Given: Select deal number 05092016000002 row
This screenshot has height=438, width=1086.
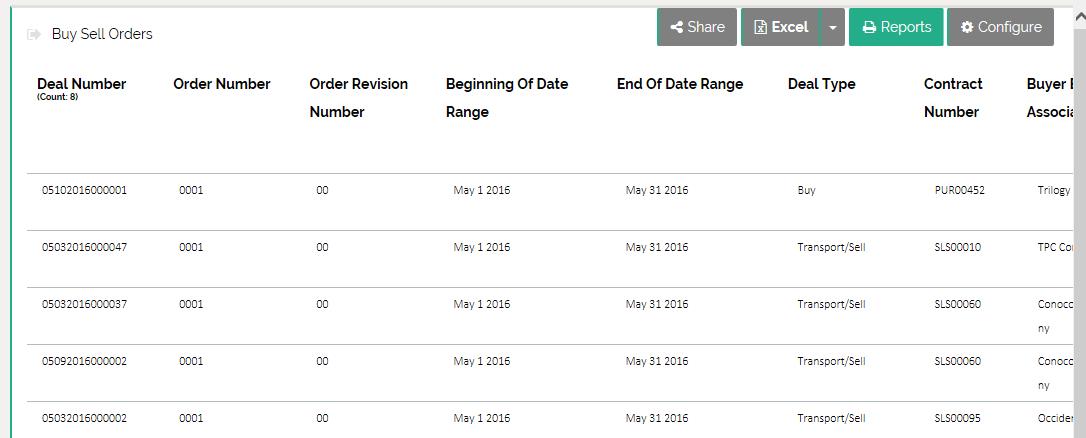Looking at the screenshot, I should click(x=84, y=361).
